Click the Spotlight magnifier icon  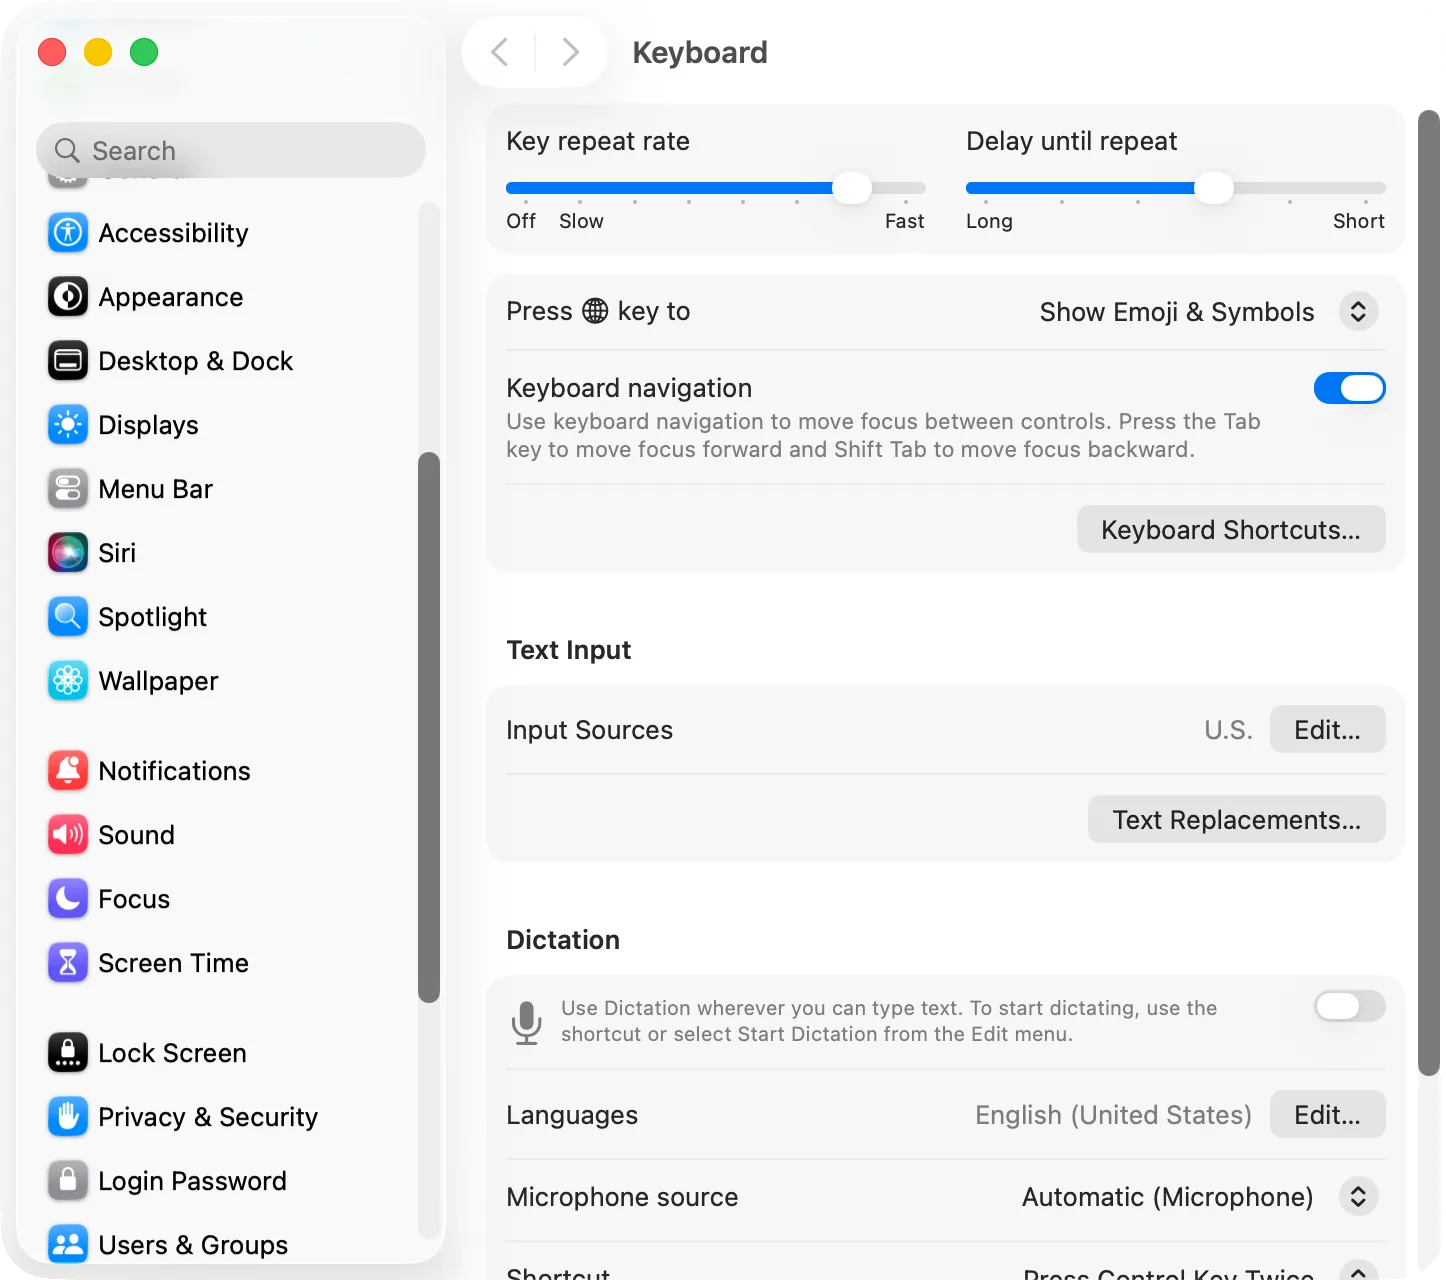click(x=68, y=617)
